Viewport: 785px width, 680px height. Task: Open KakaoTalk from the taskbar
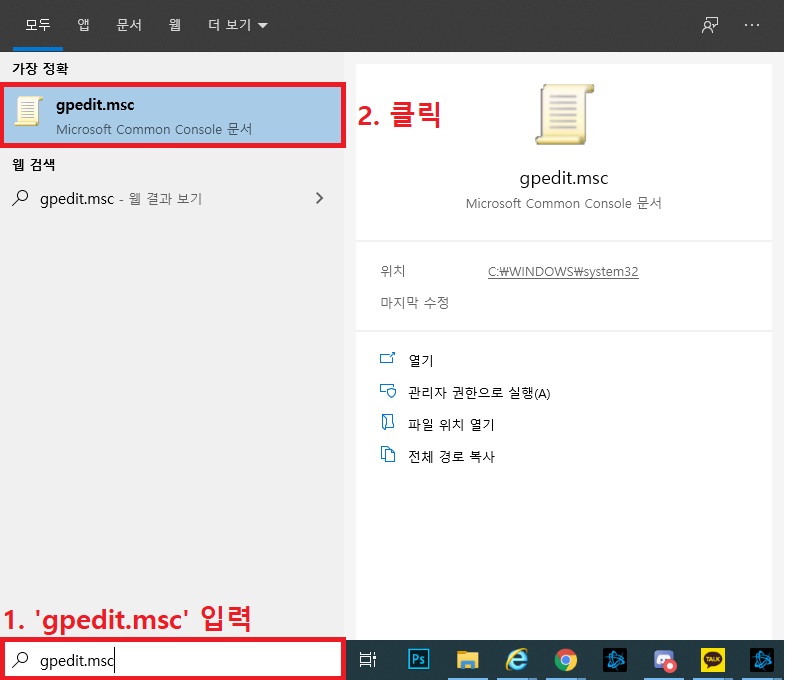tap(713, 660)
